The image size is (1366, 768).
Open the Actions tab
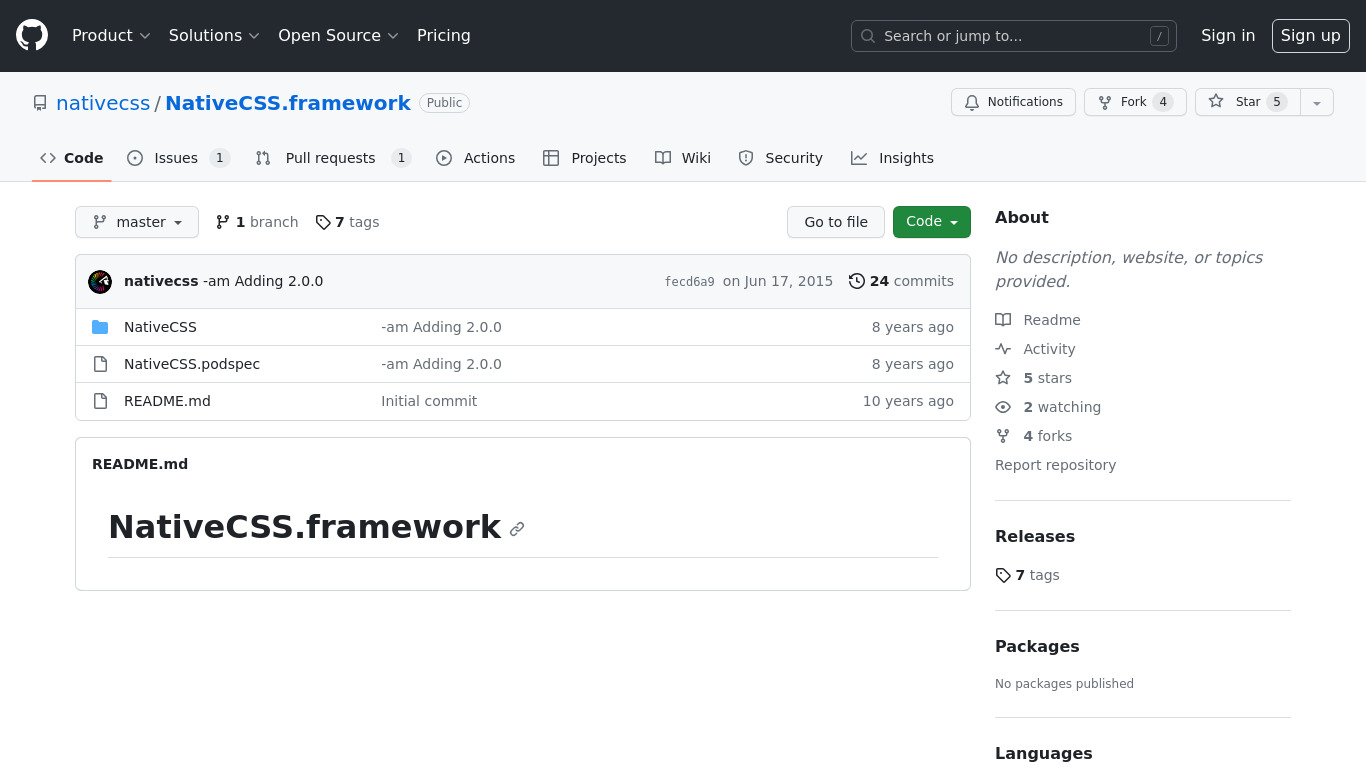(476, 158)
